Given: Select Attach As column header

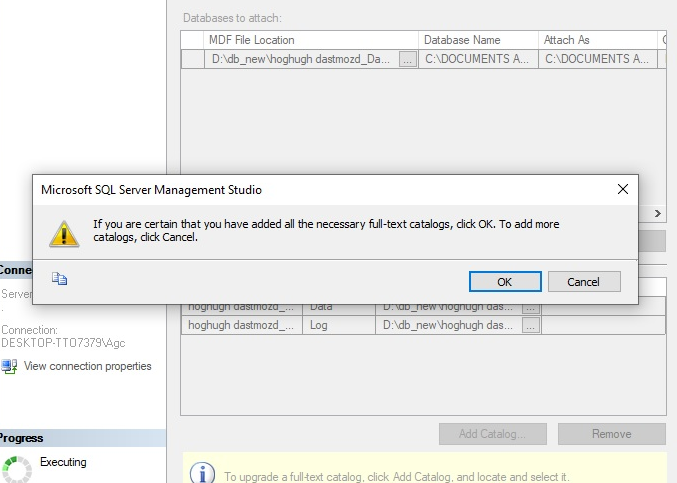Looking at the screenshot, I should coord(598,40).
